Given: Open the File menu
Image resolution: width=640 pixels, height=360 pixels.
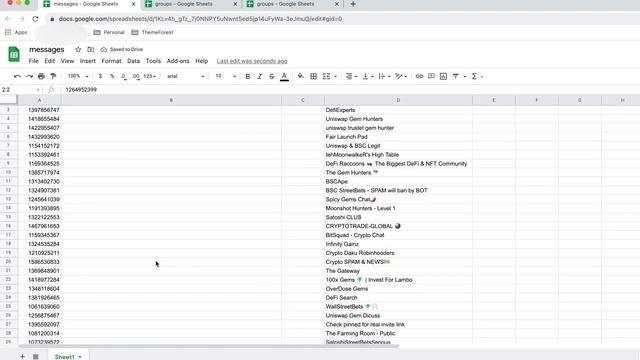Looking at the screenshot, I should click(x=33, y=61).
